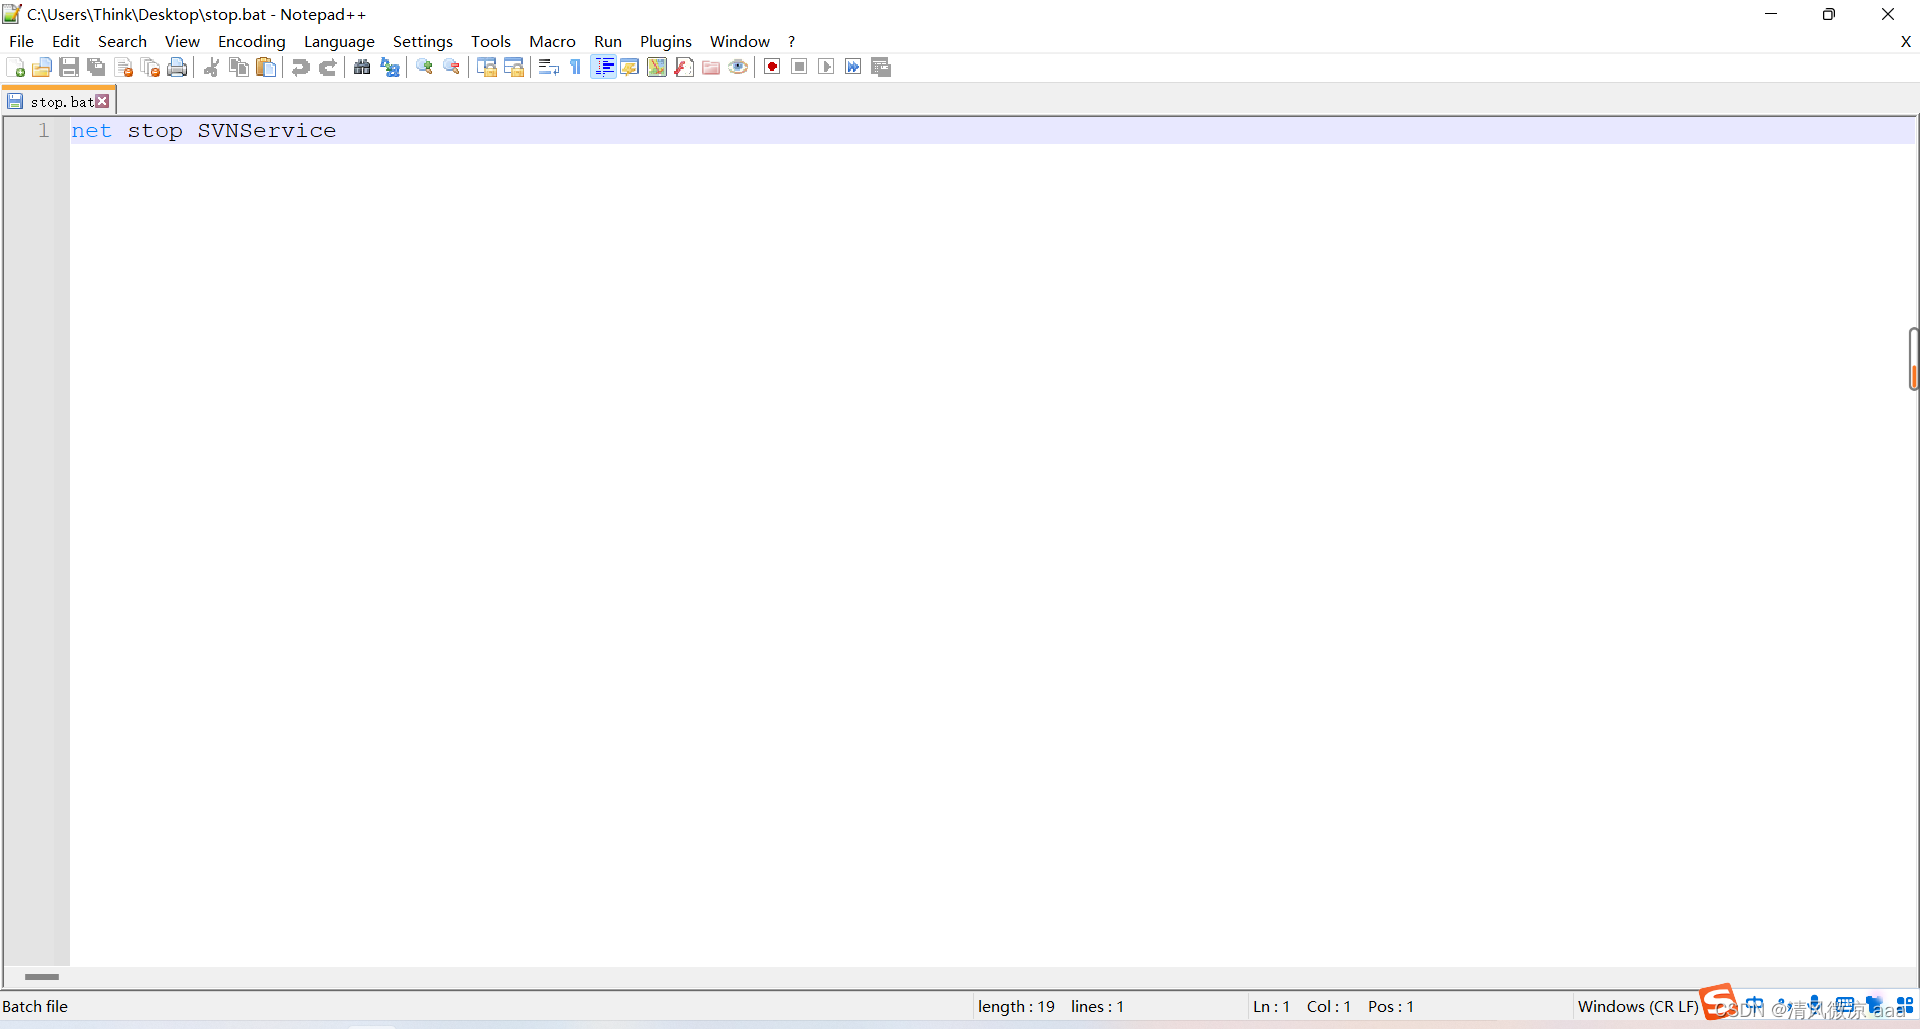The width and height of the screenshot is (1920, 1029).
Task: Expand the Language menu
Action: 339,41
